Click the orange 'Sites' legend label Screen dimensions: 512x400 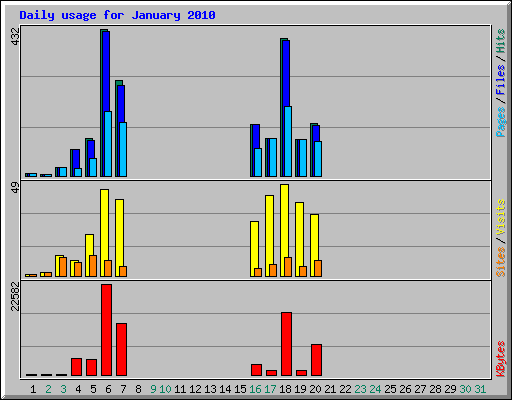click(x=500, y=262)
